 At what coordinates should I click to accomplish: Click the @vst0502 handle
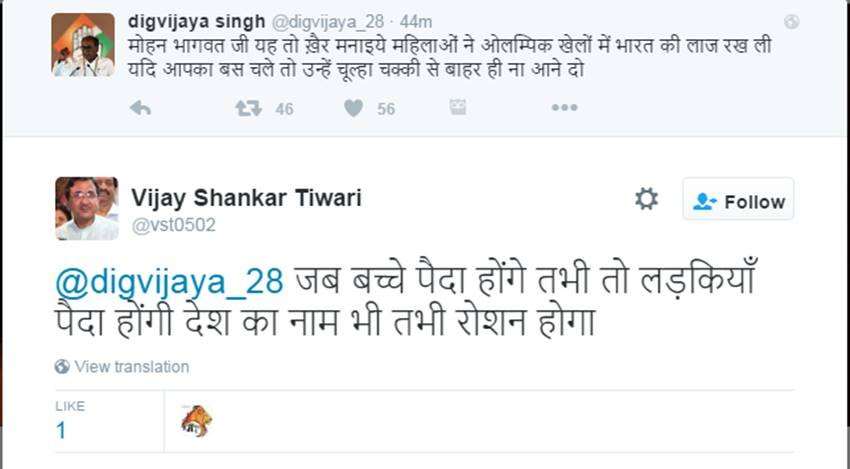(173, 225)
